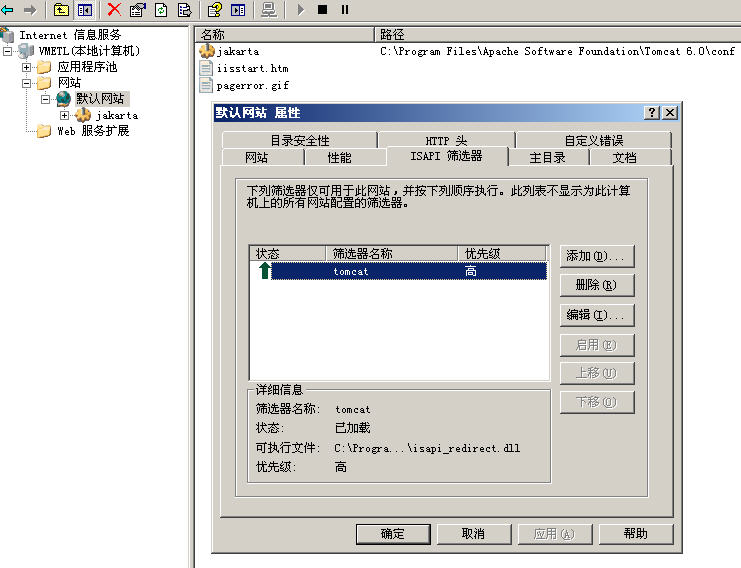
Task: Close the 默认网站 属性 dialog
Action: [x=670, y=112]
